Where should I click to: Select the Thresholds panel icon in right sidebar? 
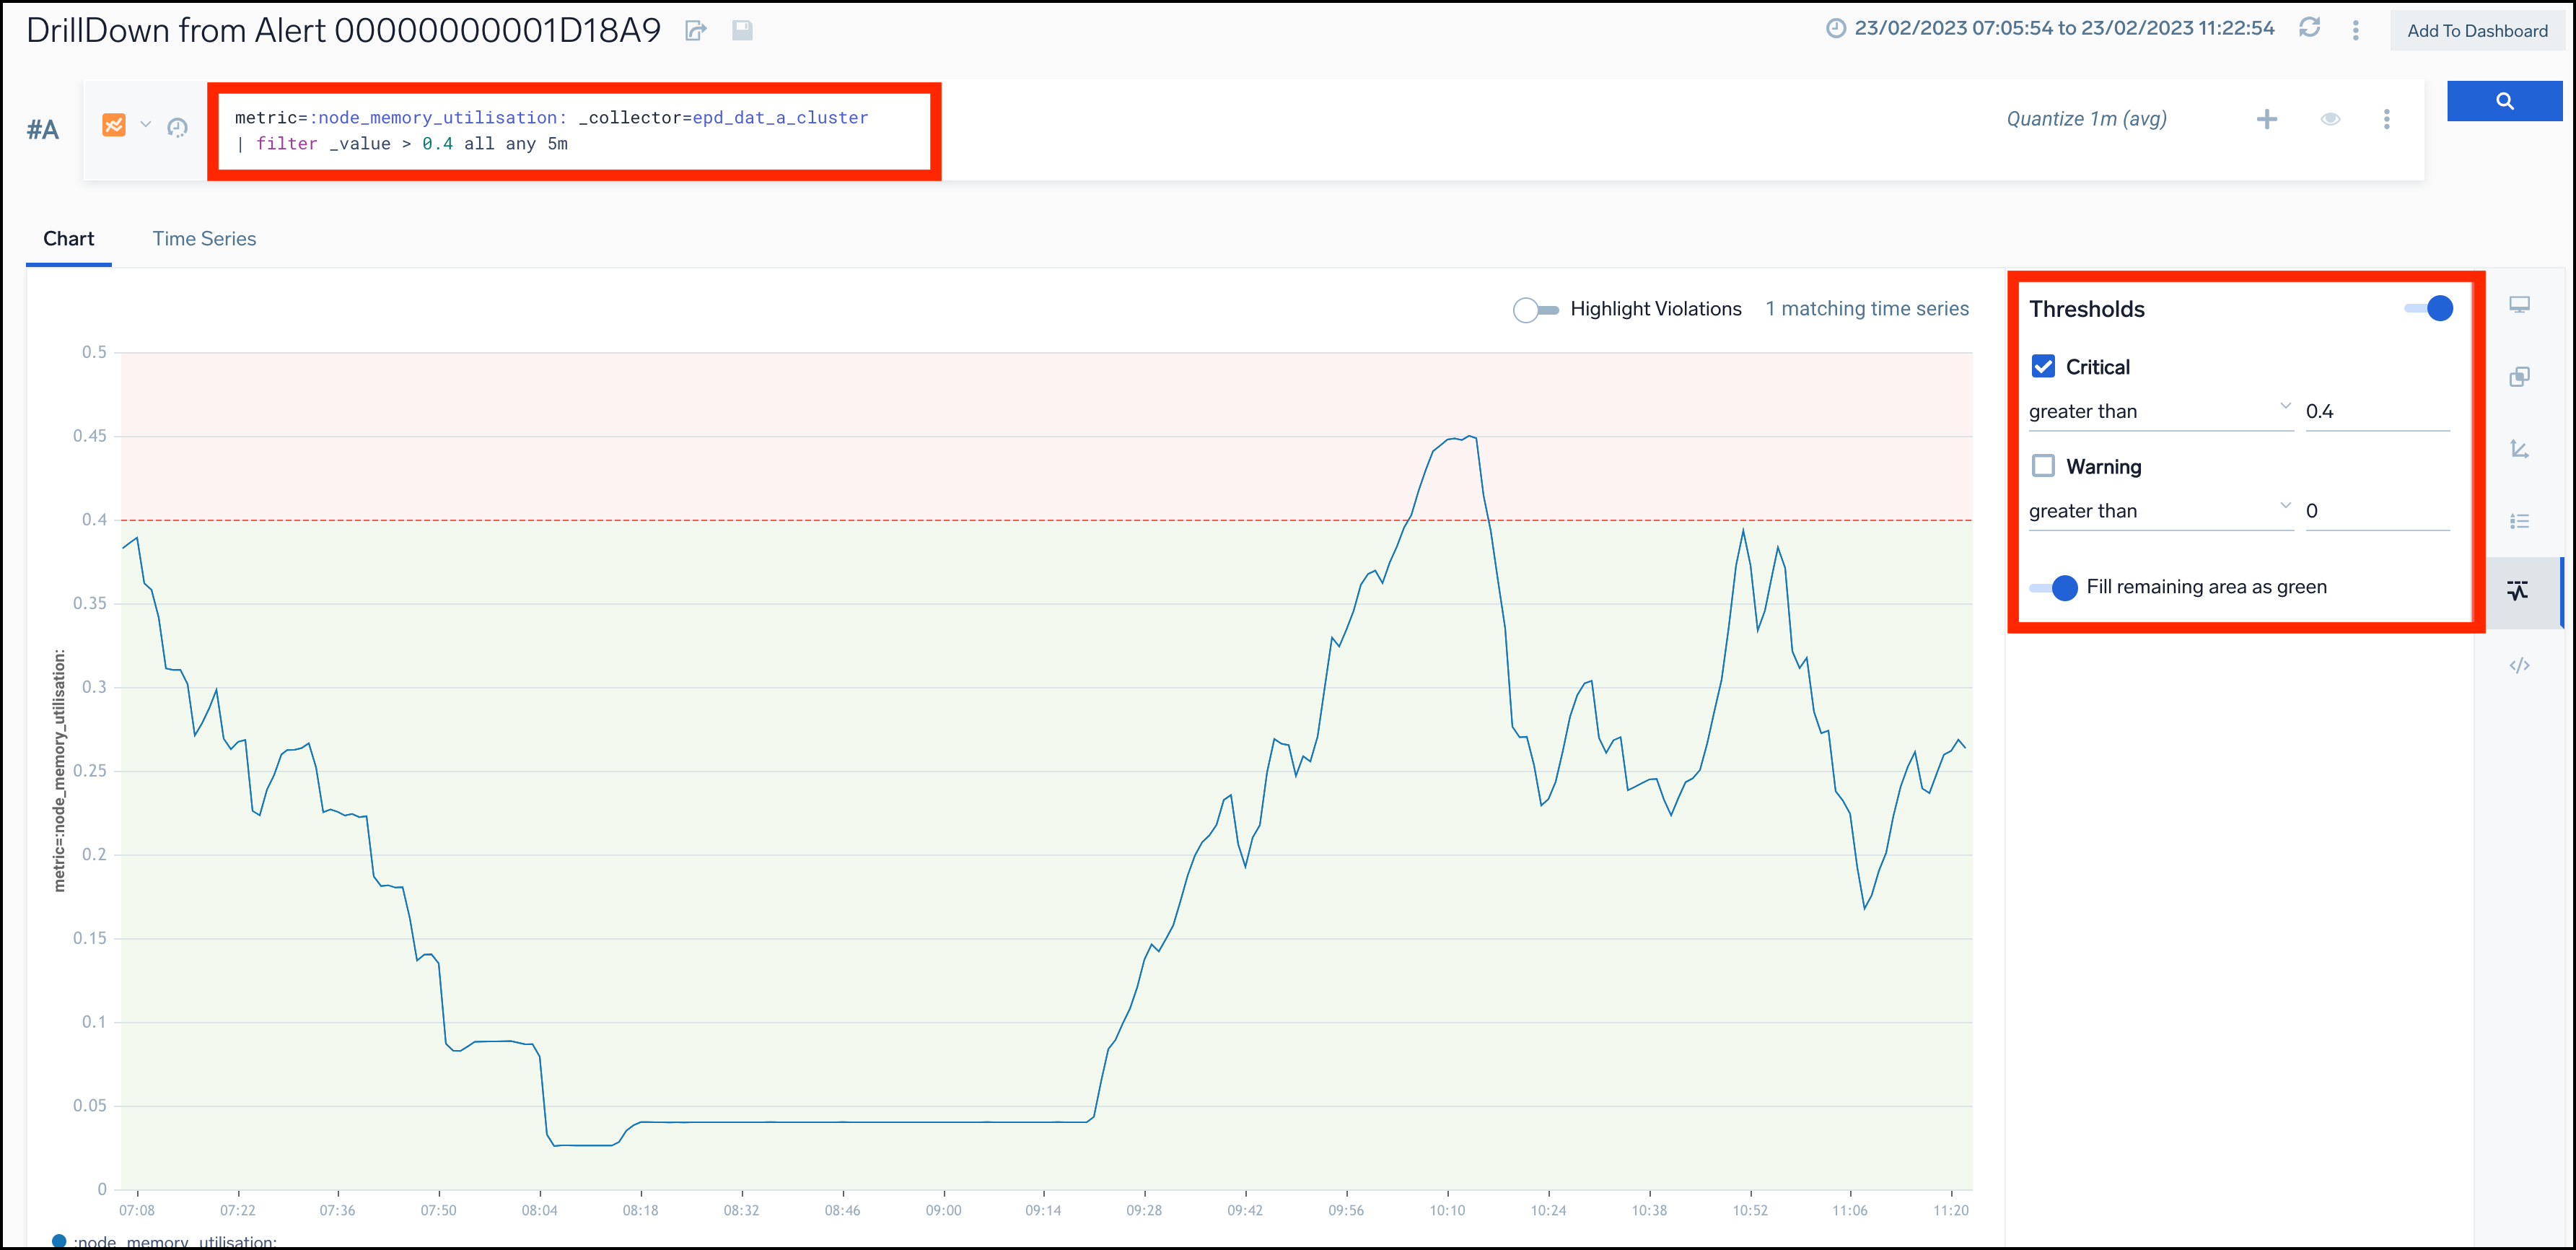point(2518,590)
